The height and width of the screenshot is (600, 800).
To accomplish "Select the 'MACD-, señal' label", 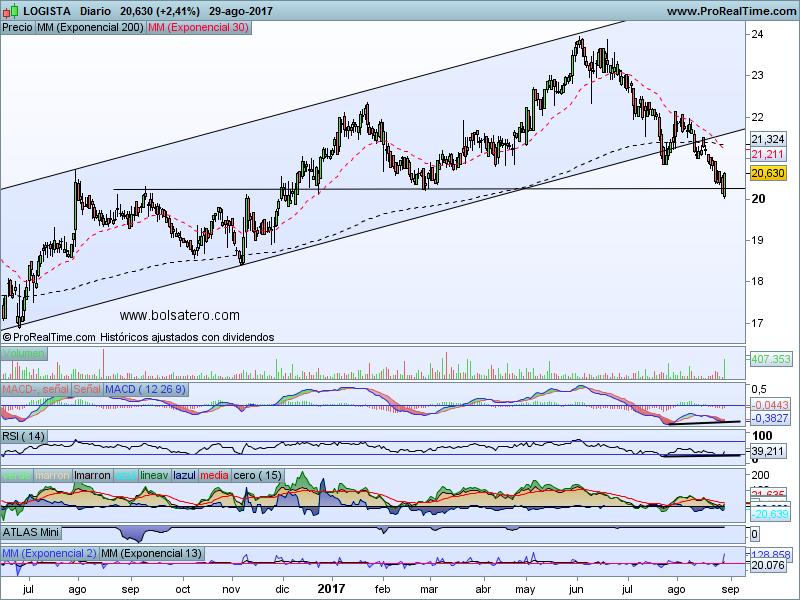I will pyautogui.click(x=35, y=388).
